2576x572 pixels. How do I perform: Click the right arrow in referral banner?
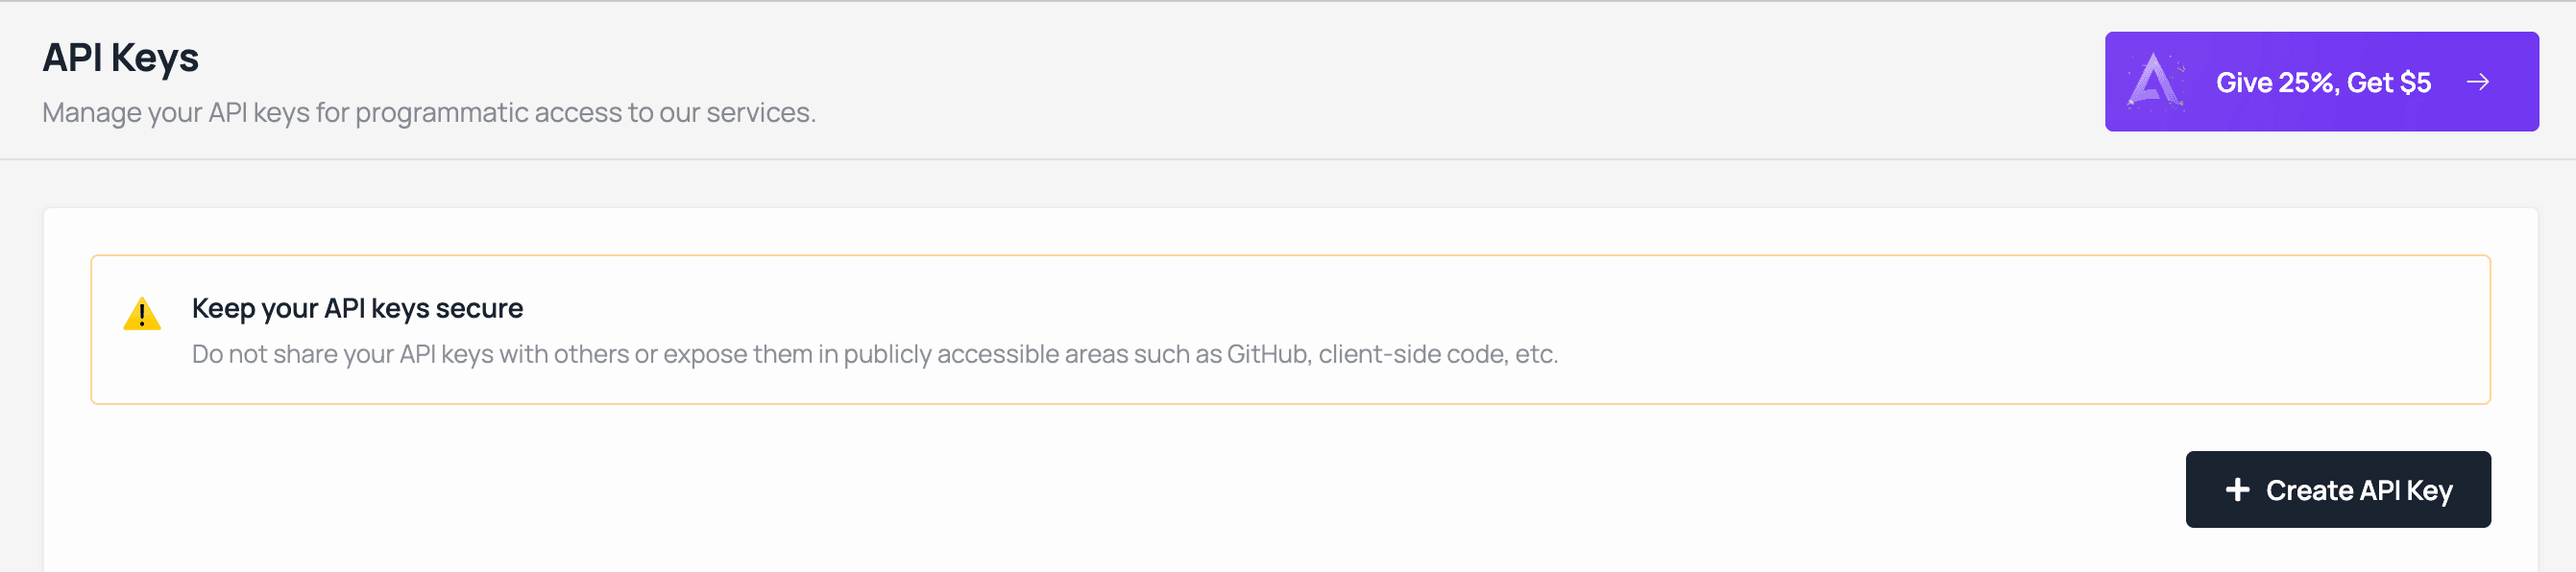click(x=2478, y=82)
